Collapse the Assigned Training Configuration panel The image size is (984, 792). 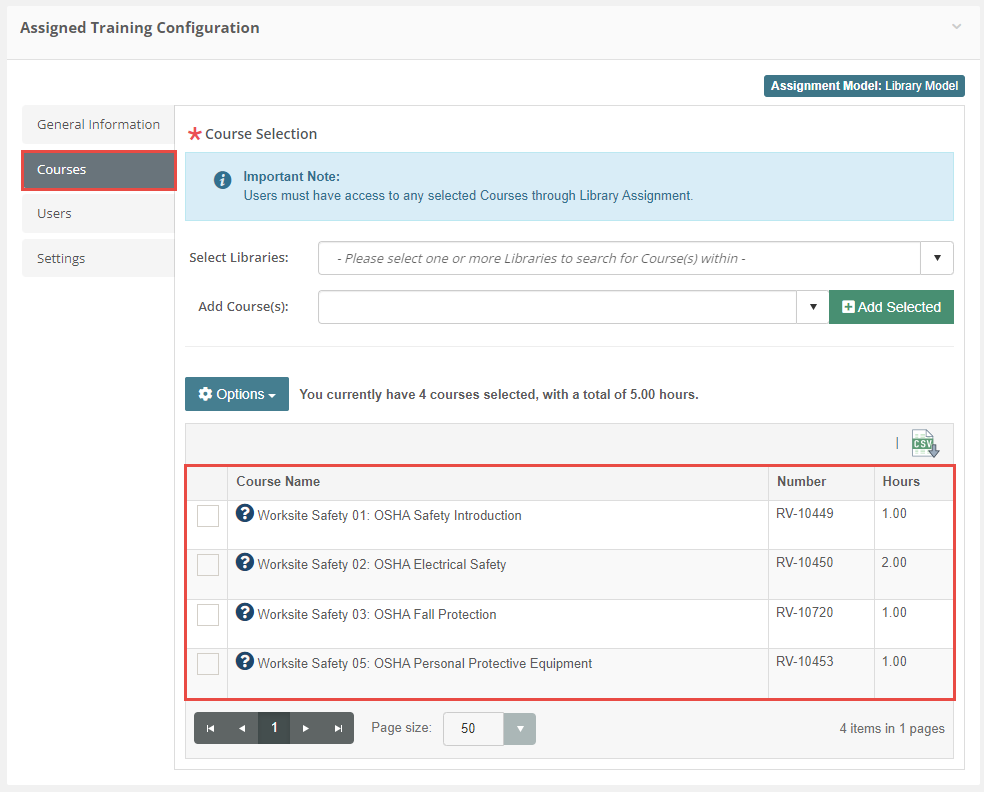(956, 26)
